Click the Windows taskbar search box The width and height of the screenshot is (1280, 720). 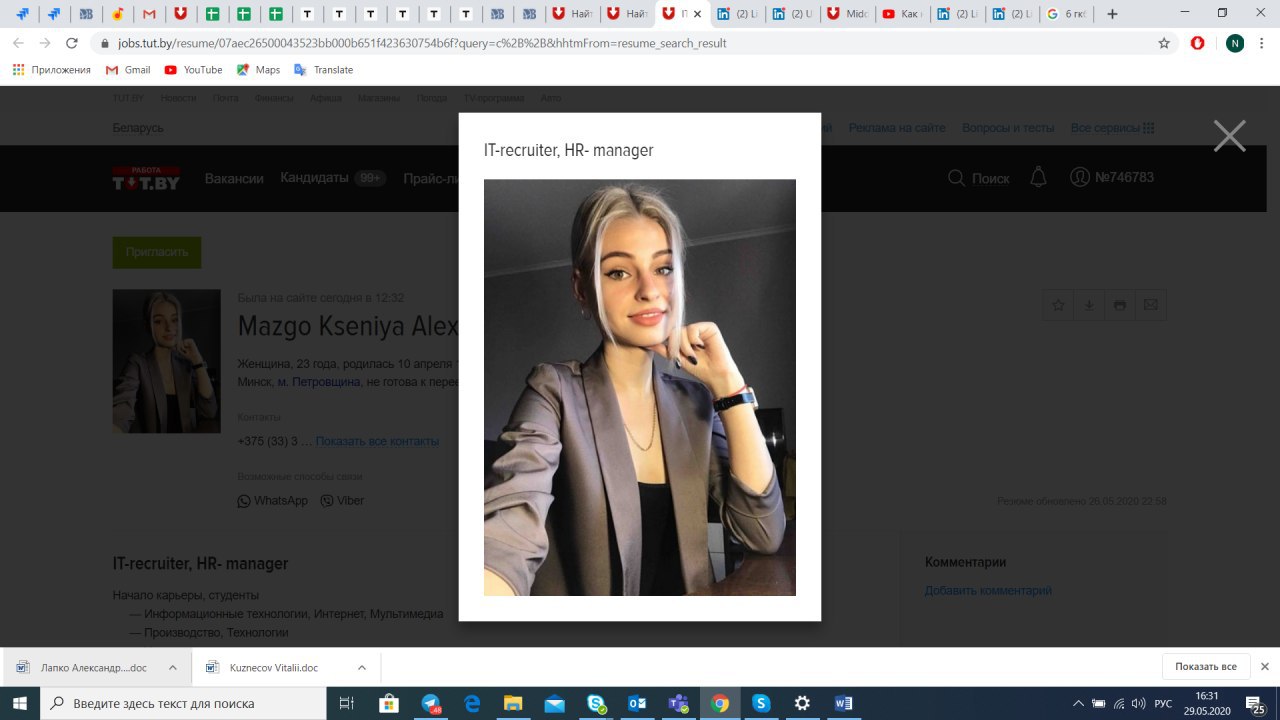tap(183, 703)
